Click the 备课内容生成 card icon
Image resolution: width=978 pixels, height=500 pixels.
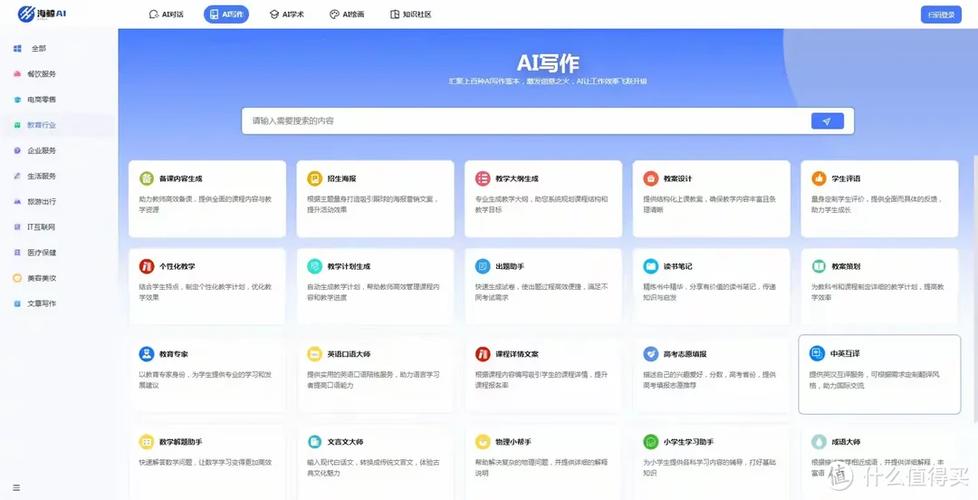pyautogui.click(x=147, y=179)
